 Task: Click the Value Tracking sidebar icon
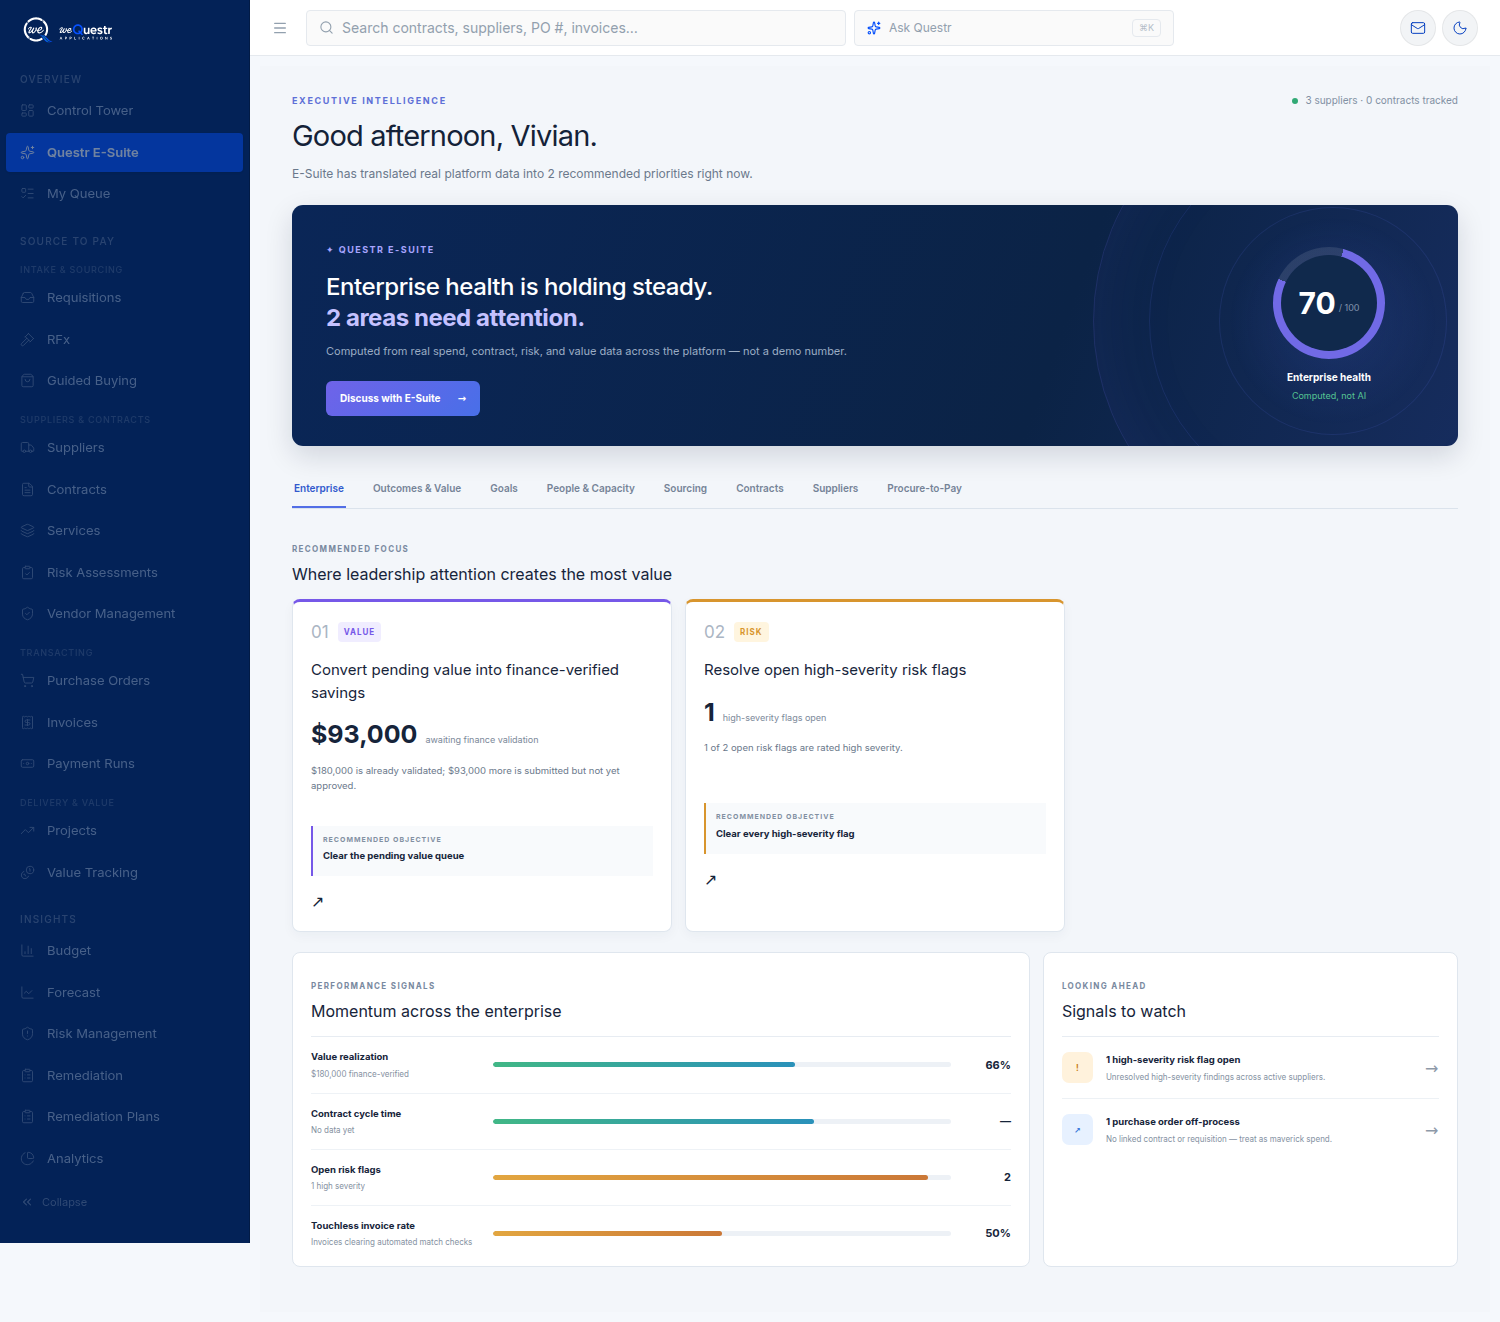28,873
